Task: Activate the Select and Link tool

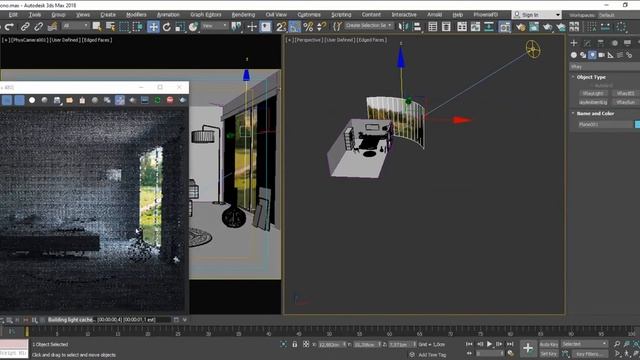Action: pos(25,27)
